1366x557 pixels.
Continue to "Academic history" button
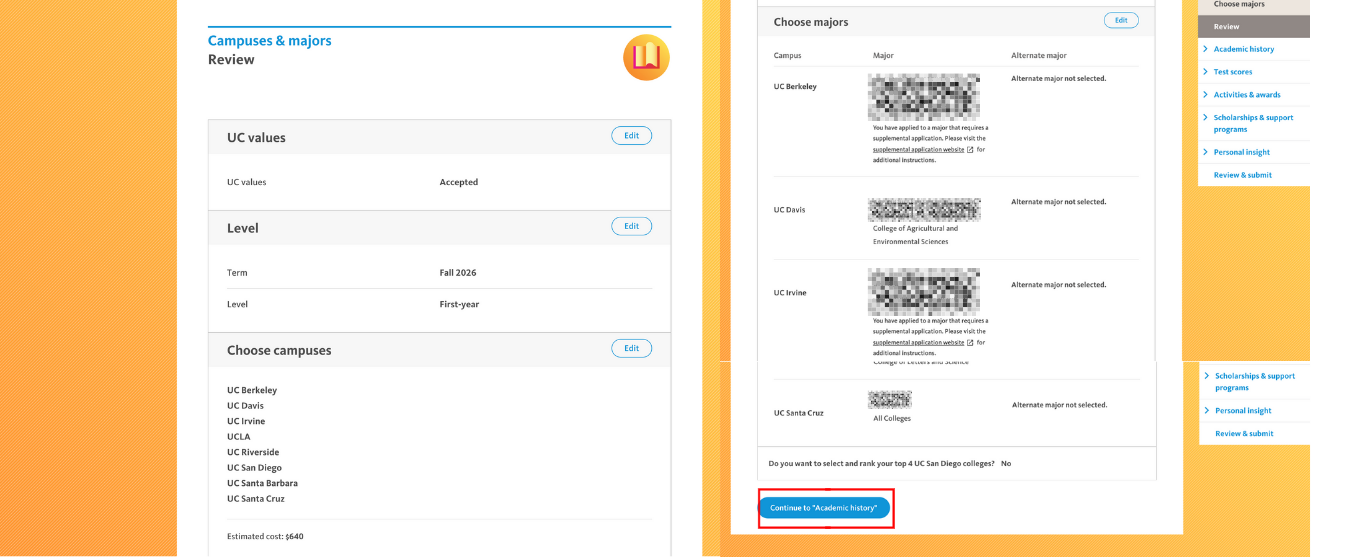(x=823, y=508)
